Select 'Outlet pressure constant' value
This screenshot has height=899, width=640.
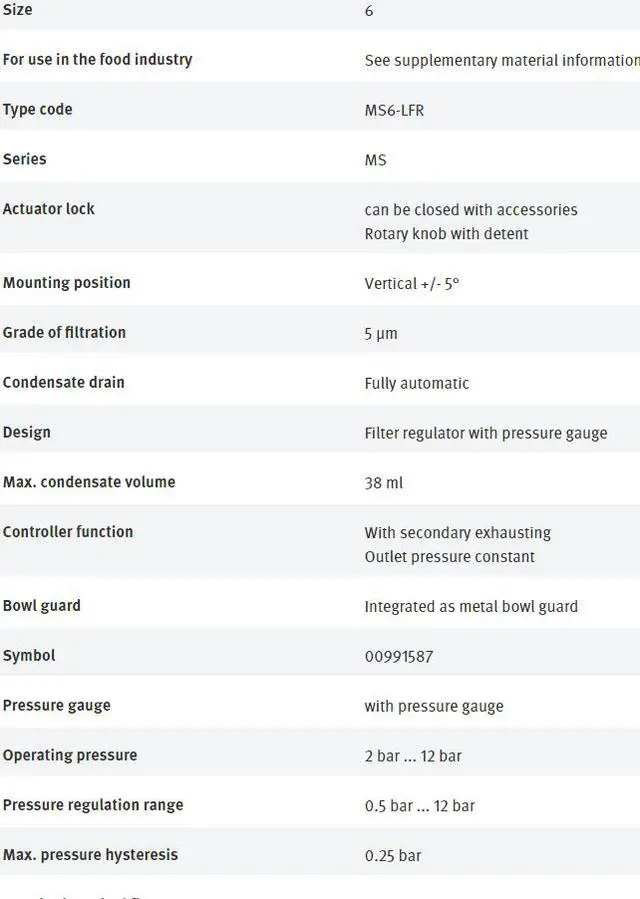450,557
